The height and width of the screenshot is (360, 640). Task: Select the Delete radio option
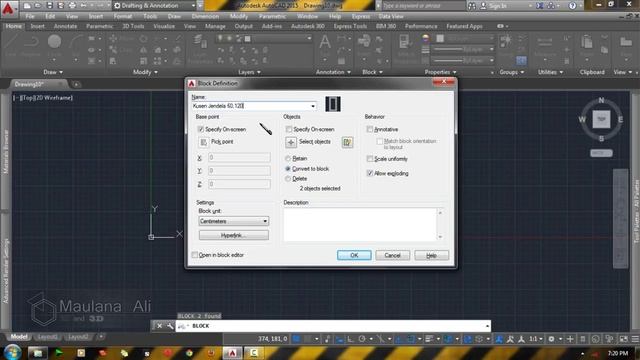288,179
